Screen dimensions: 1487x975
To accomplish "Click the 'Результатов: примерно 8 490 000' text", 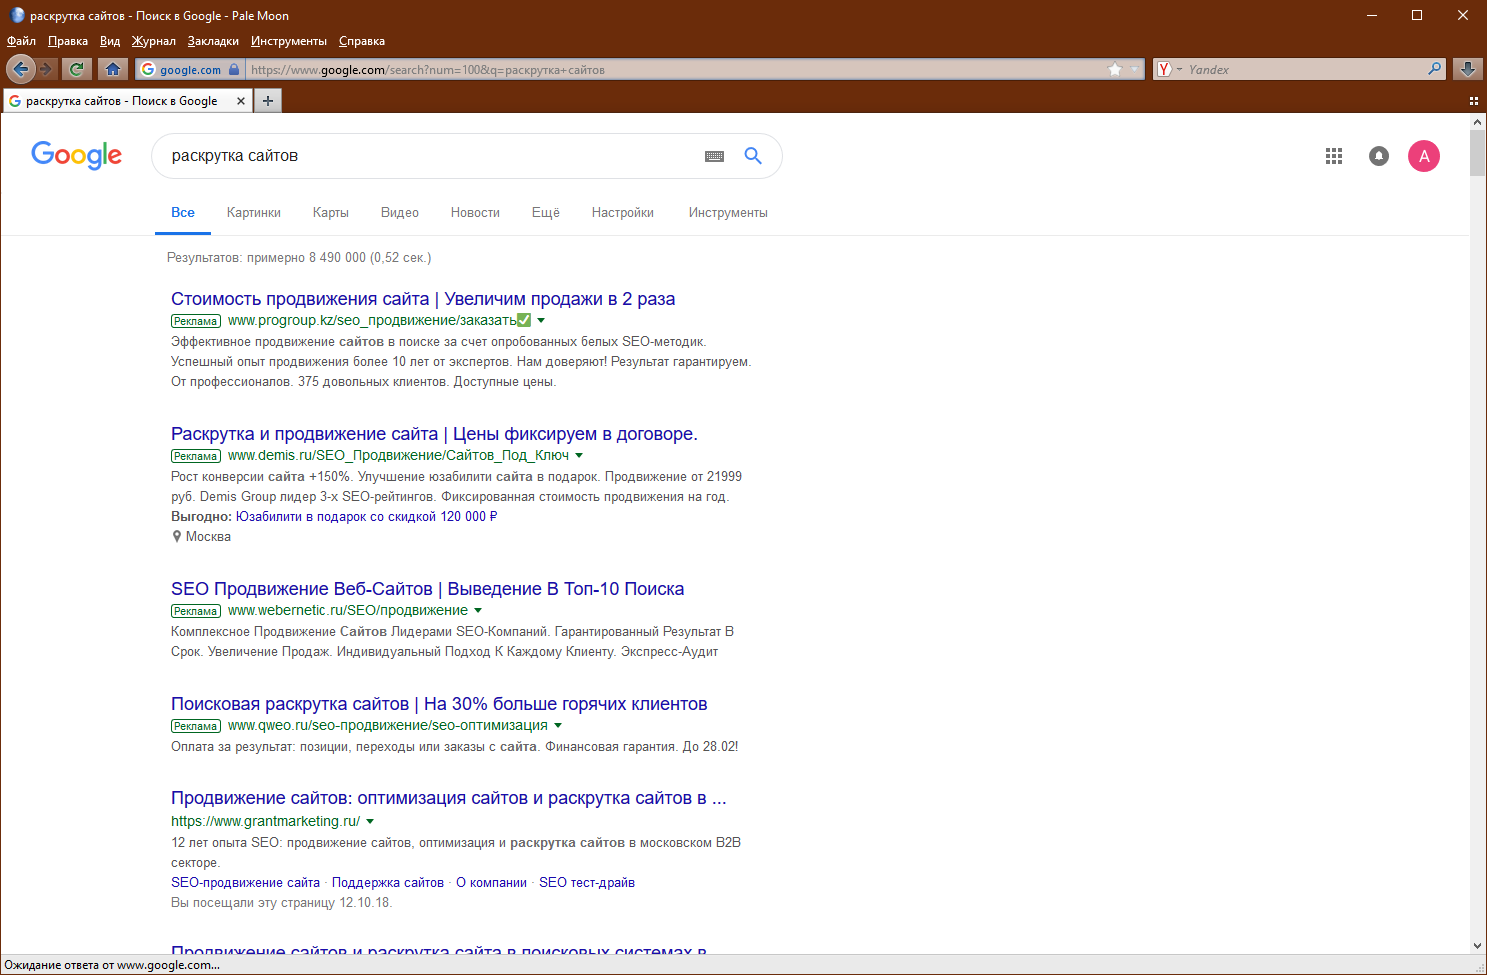I will point(299,258).
